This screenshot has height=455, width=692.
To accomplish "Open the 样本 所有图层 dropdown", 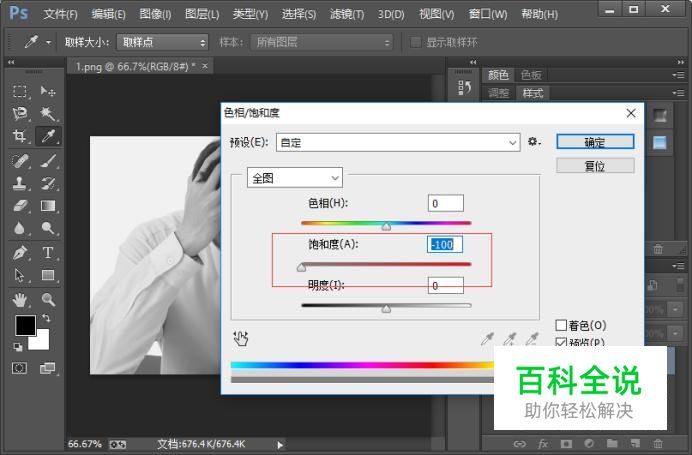I will [322, 42].
